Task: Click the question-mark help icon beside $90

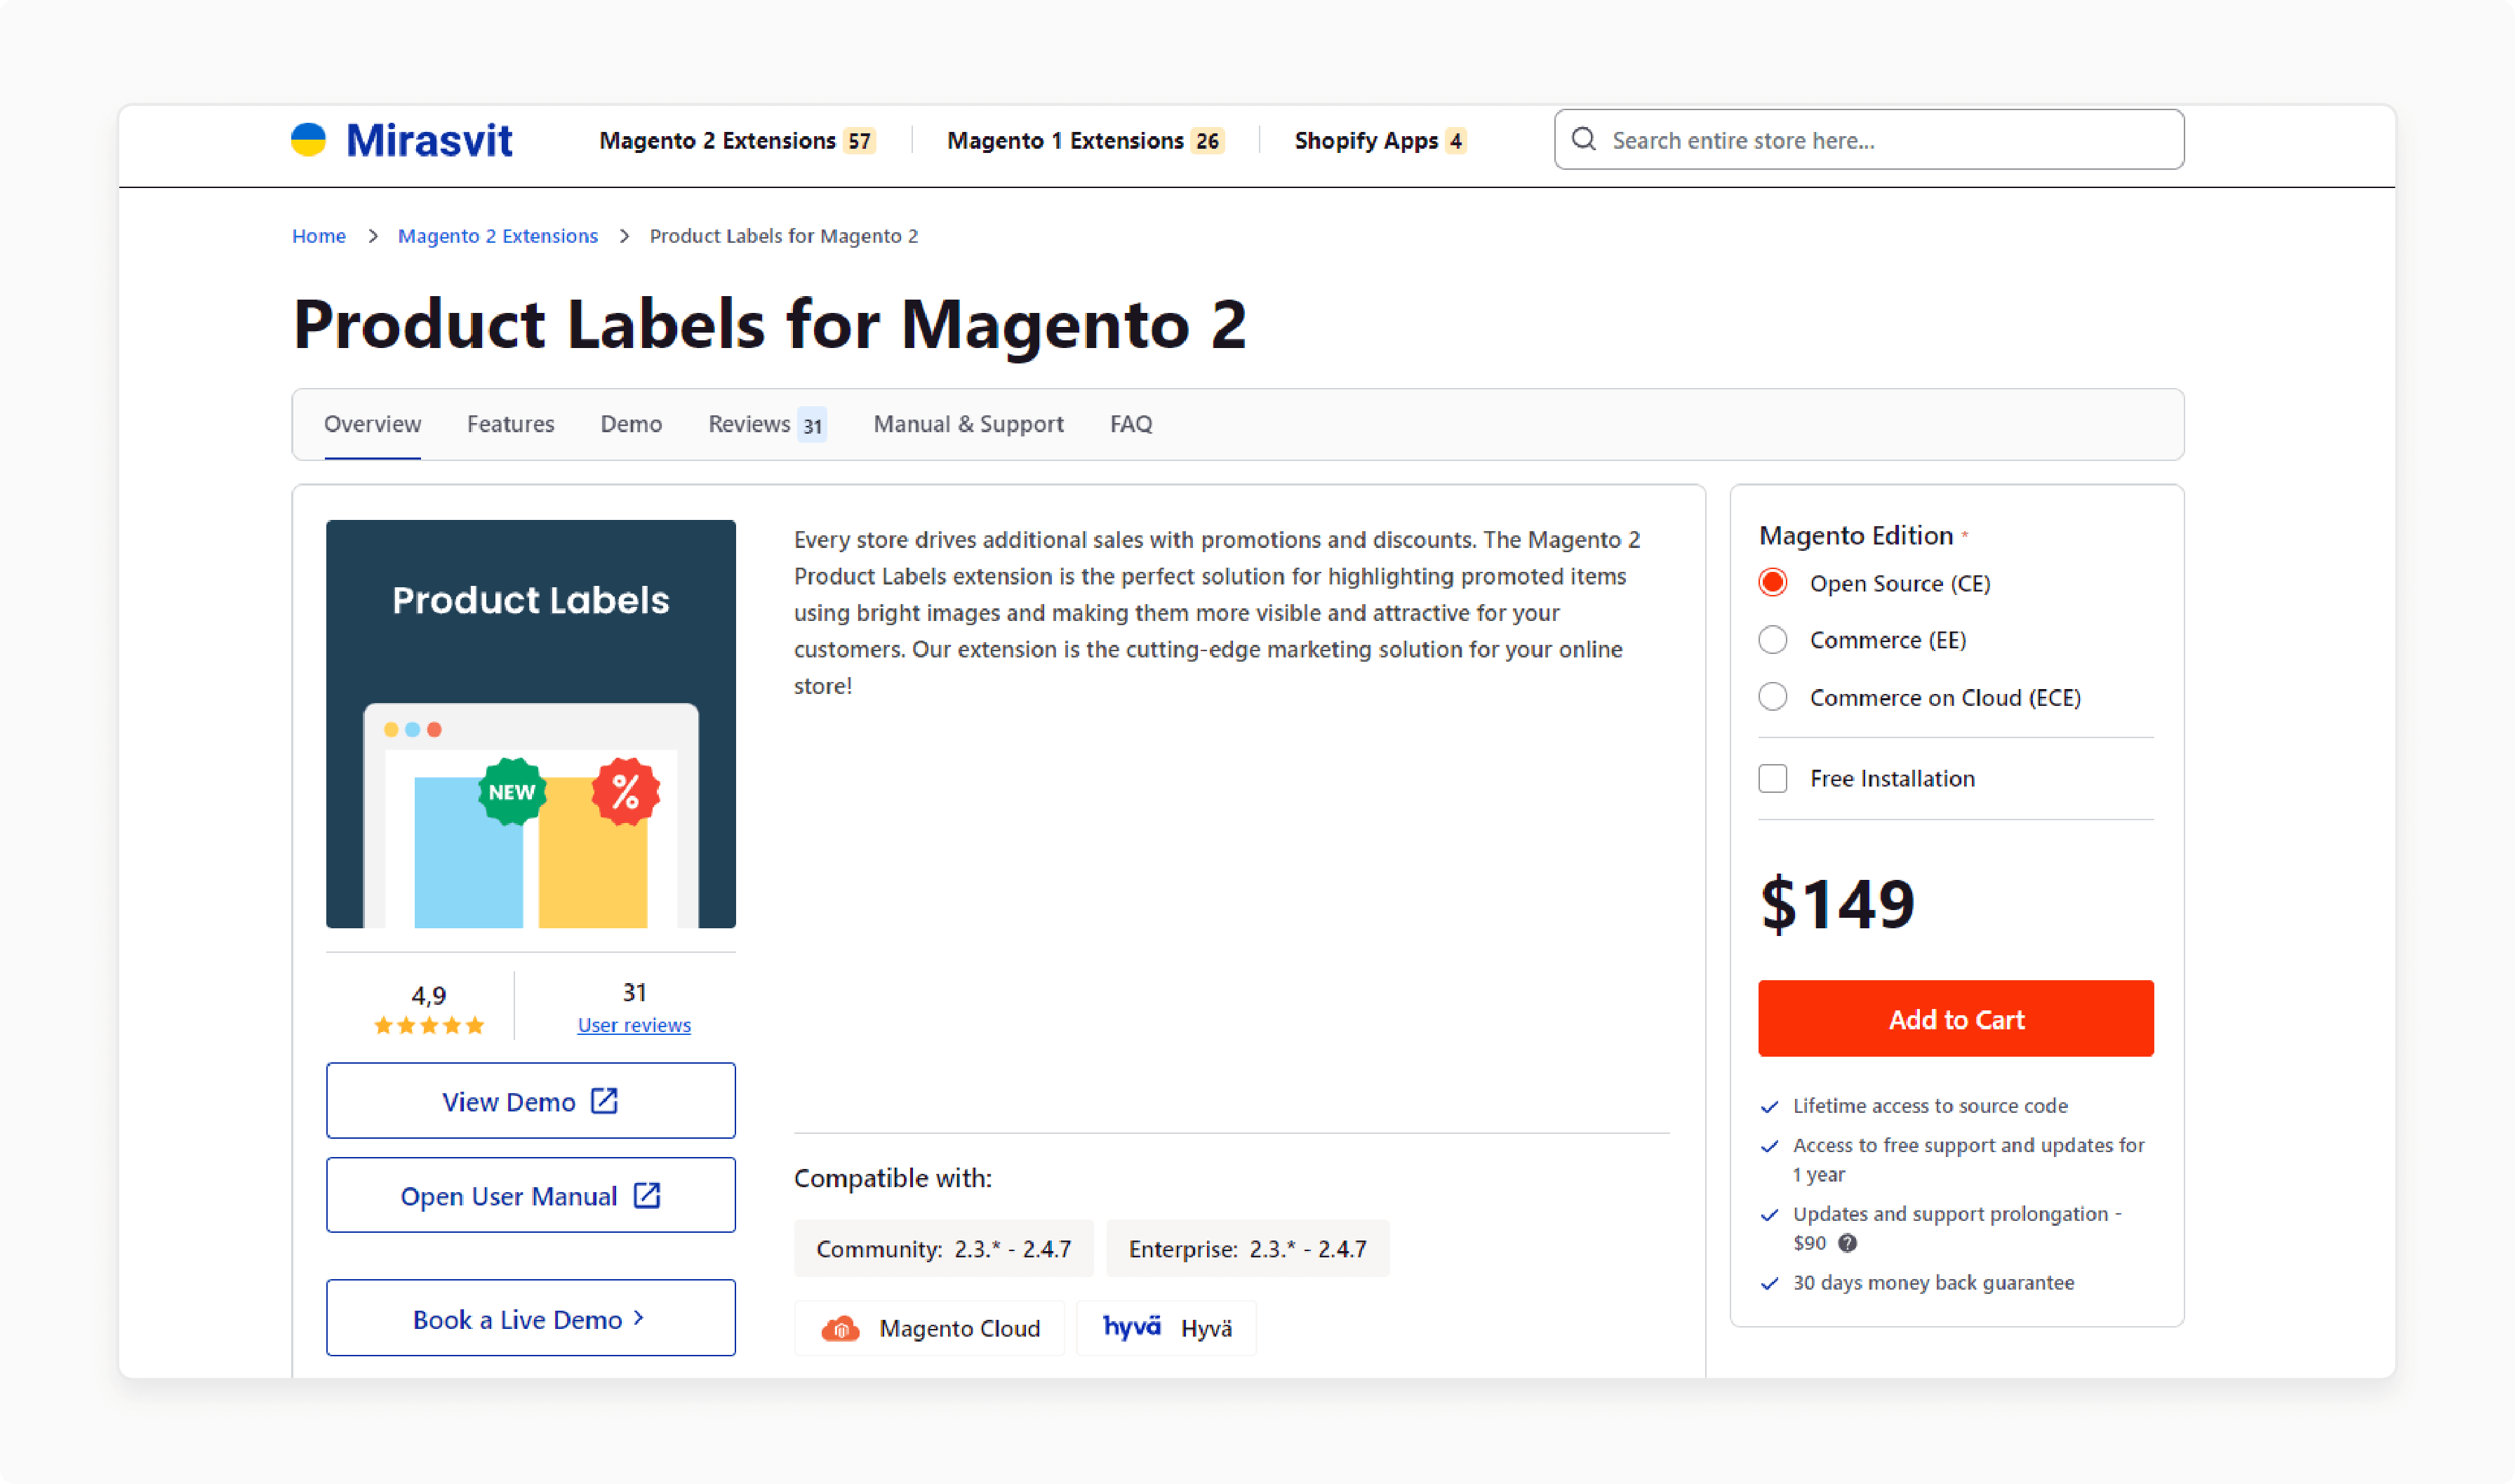Action: point(1847,1243)
